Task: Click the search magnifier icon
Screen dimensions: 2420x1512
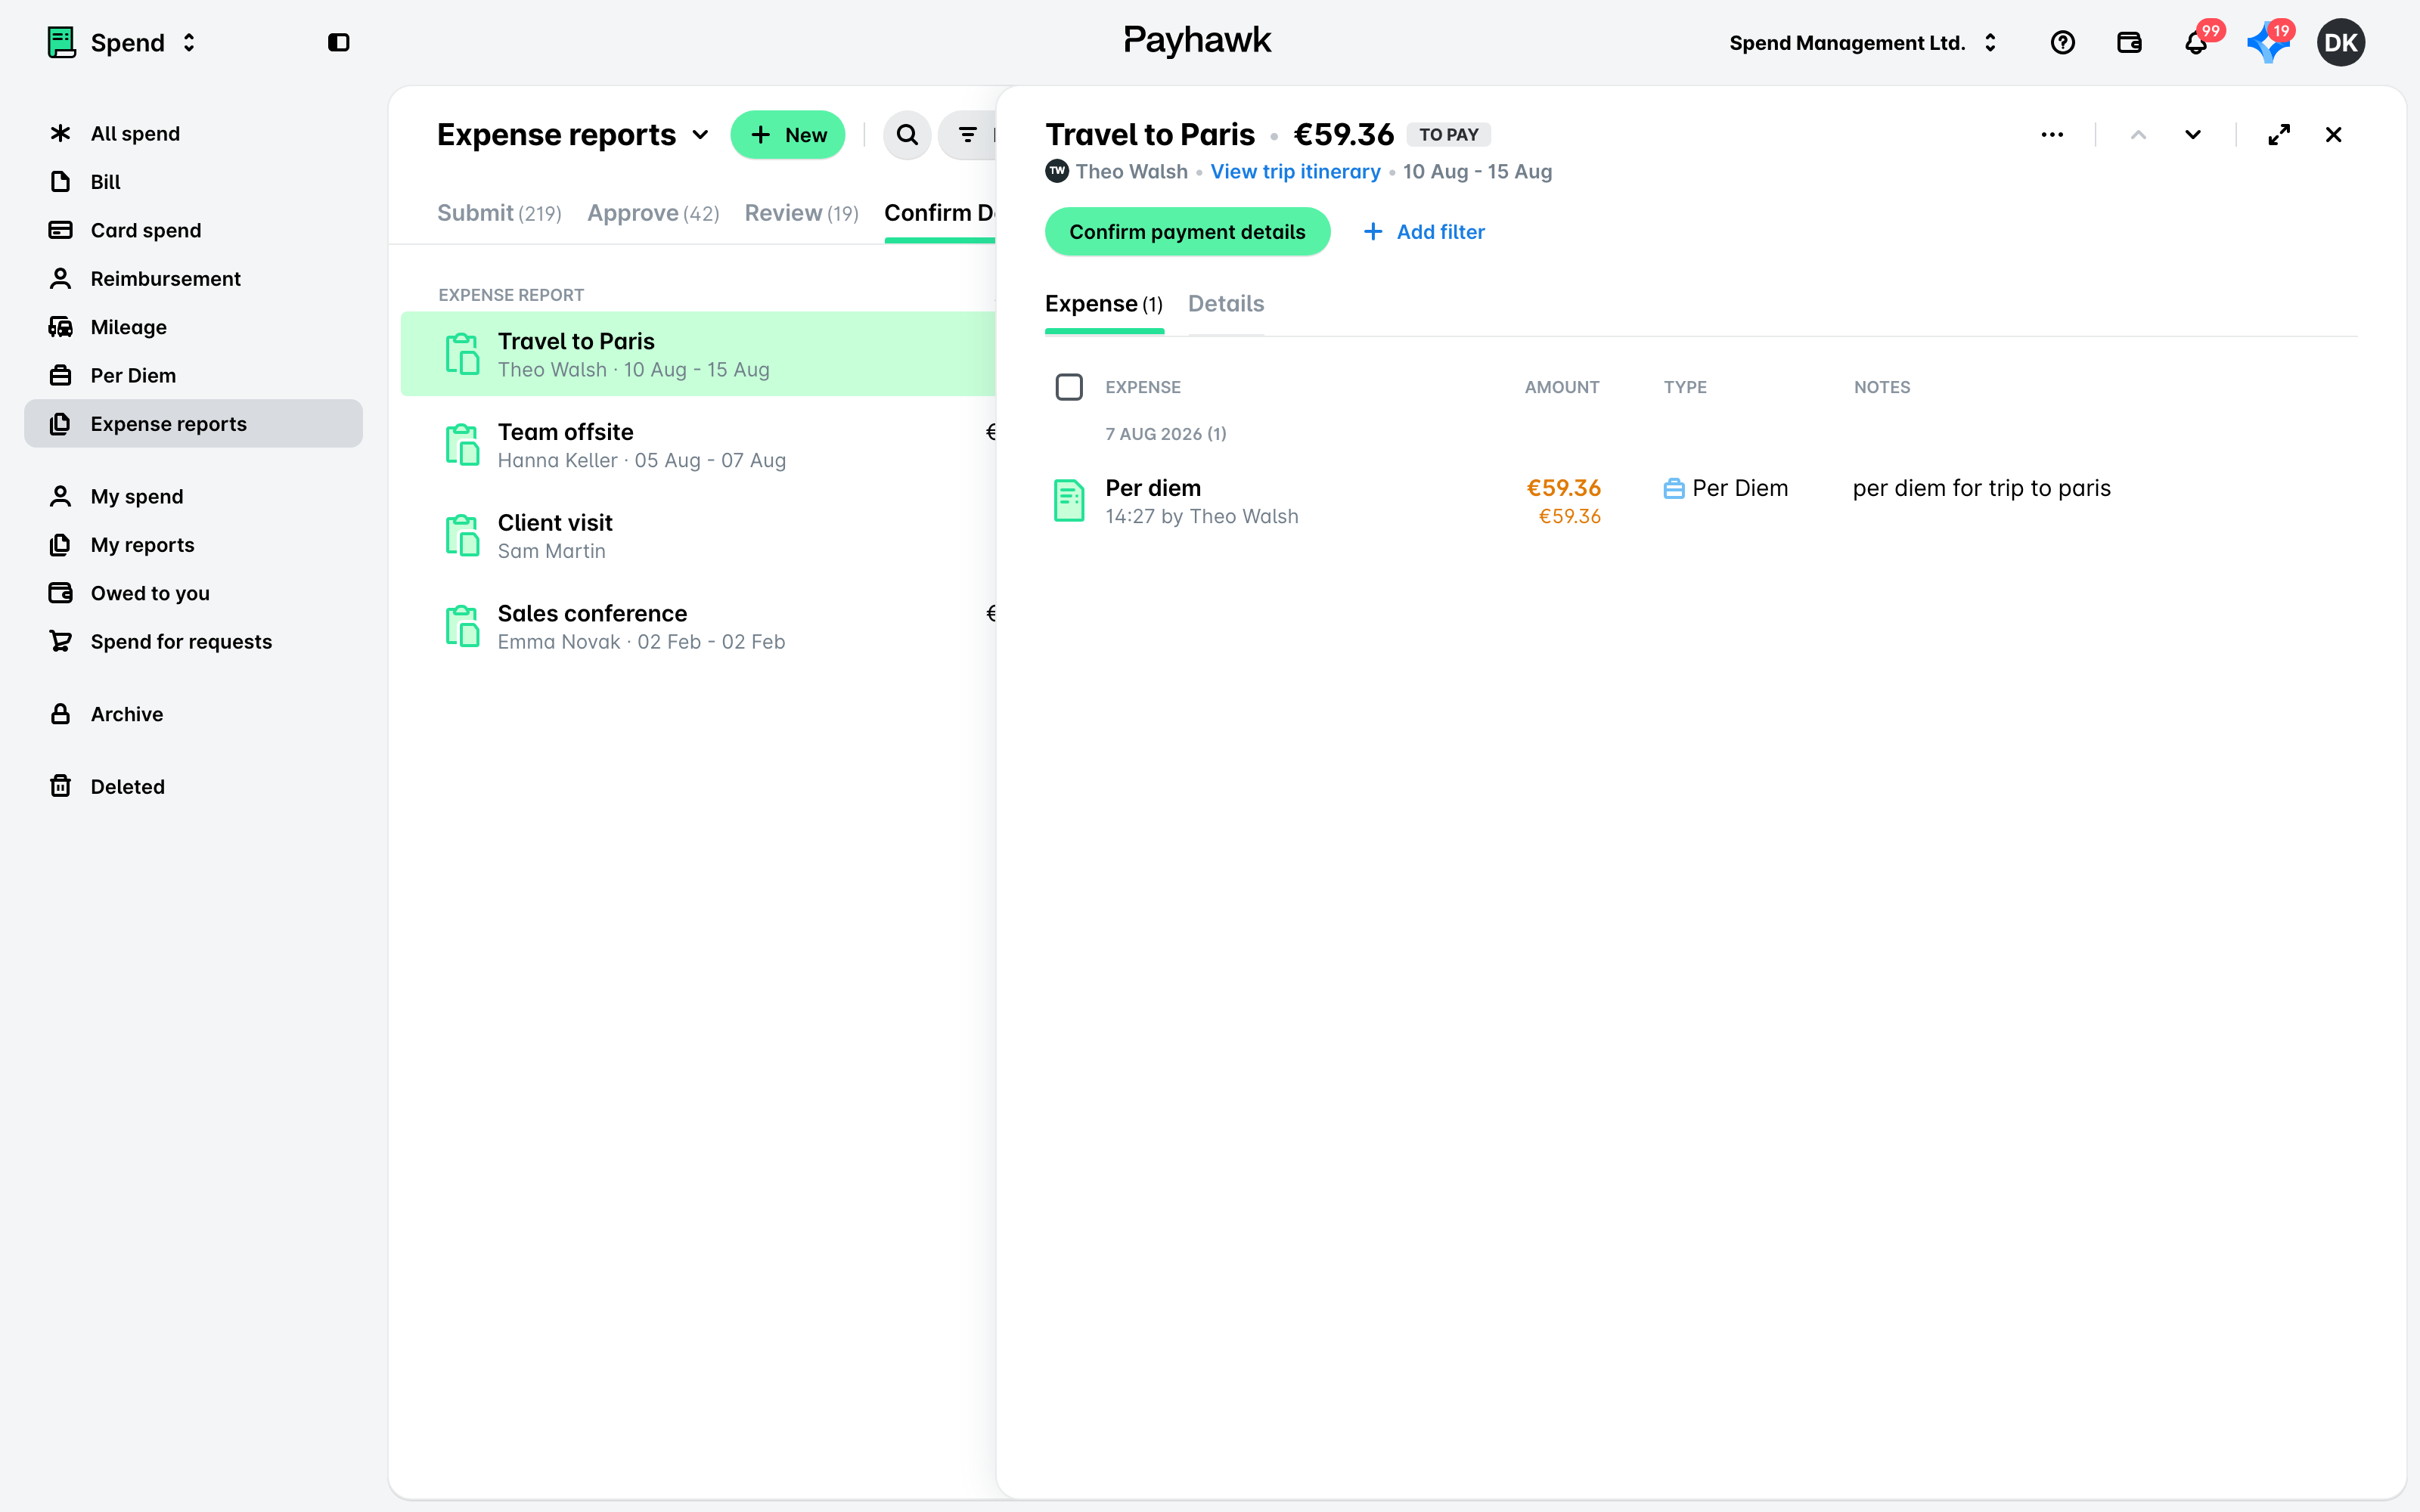Action: click(907, 135)
